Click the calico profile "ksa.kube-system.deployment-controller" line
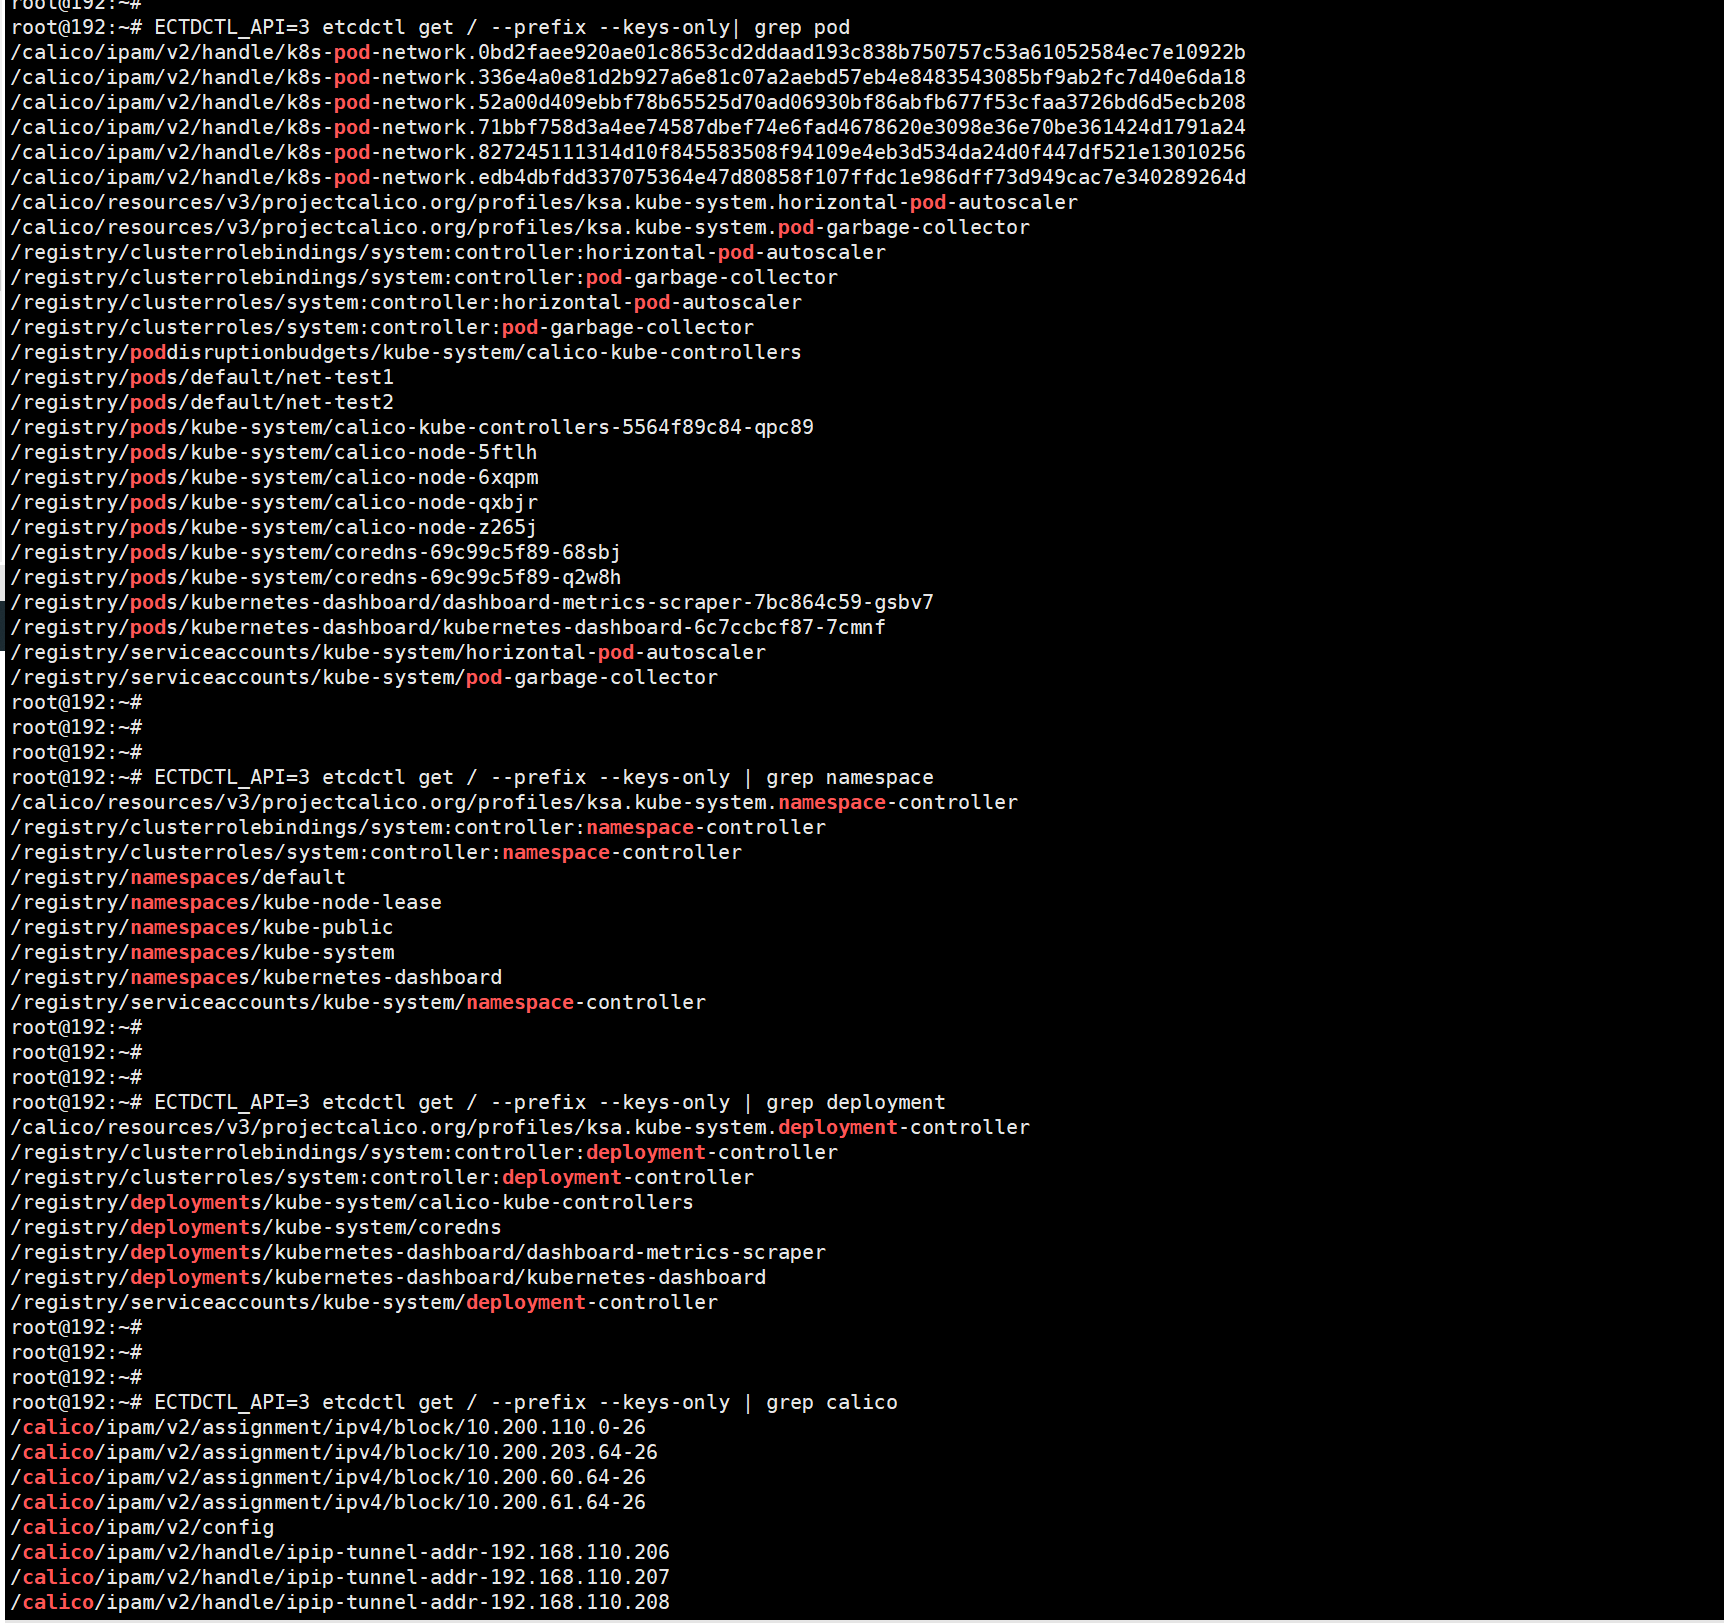1724x1623 pixels. 520,1127
